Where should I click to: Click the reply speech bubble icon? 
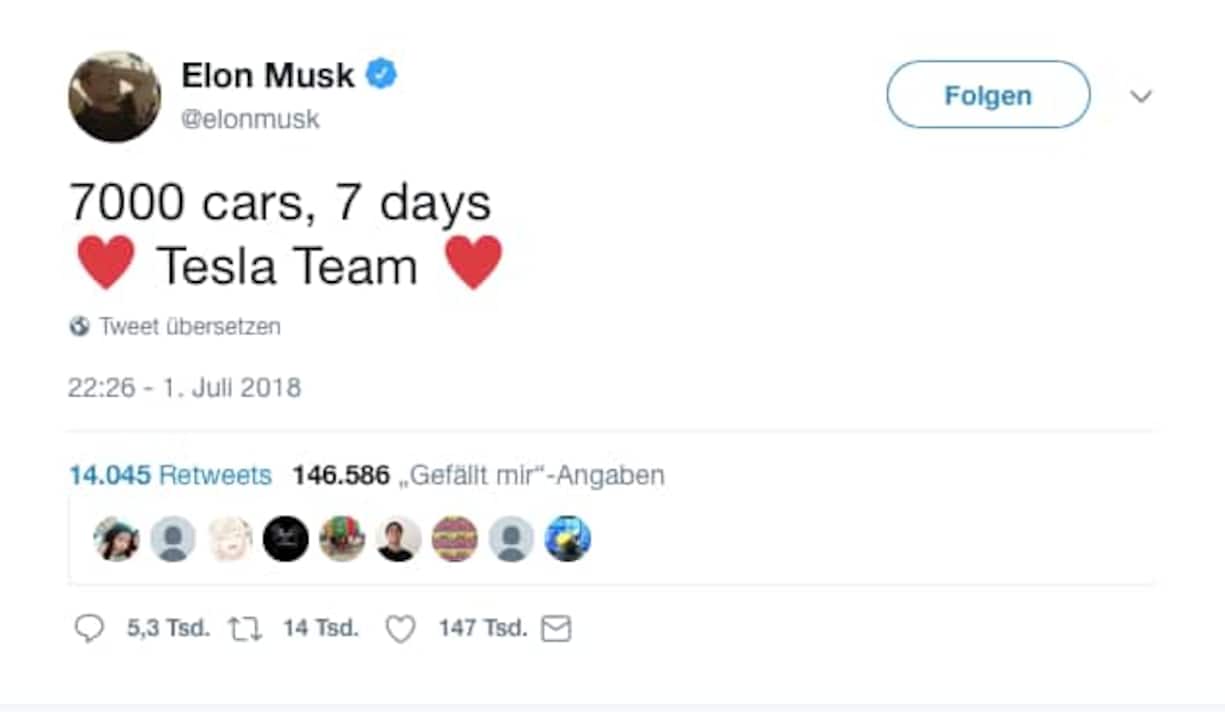tap(90, 628)
